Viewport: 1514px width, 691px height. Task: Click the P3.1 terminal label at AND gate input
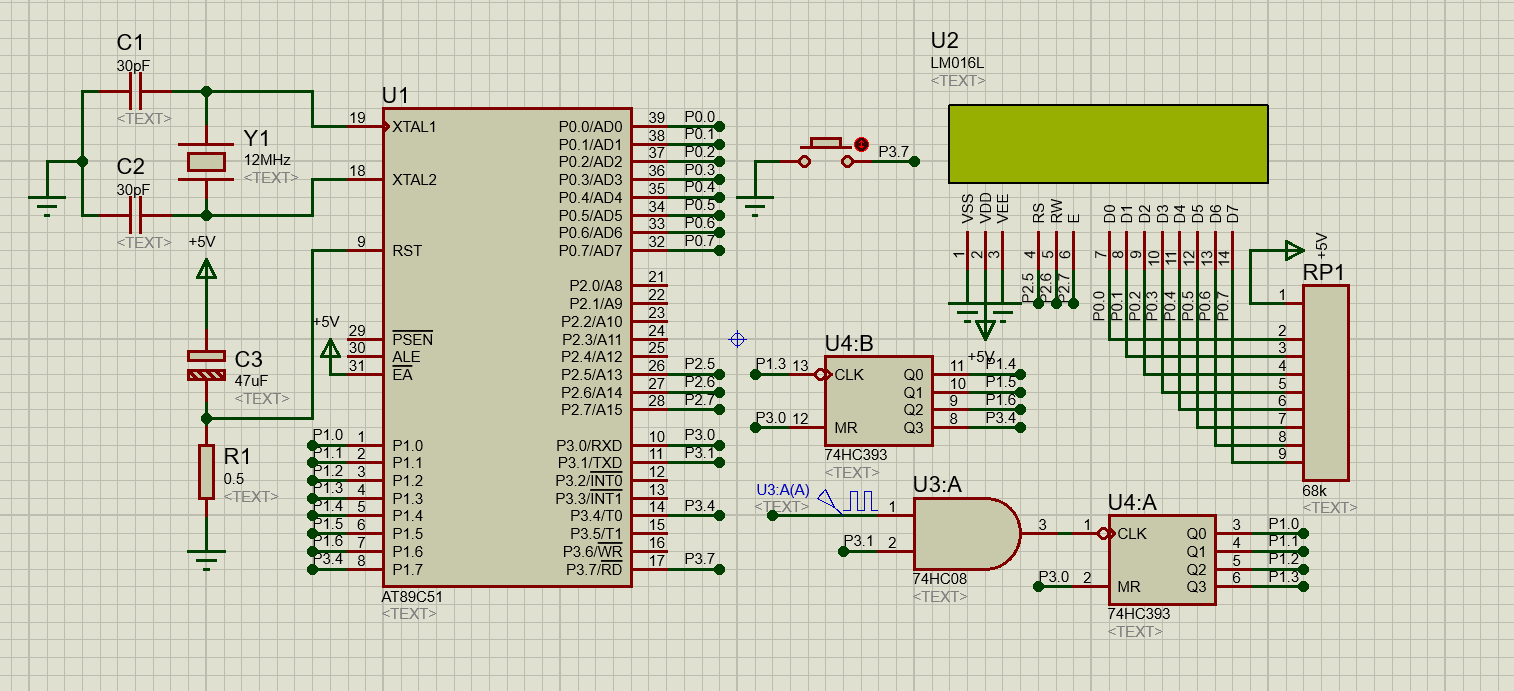click(858, 541)
